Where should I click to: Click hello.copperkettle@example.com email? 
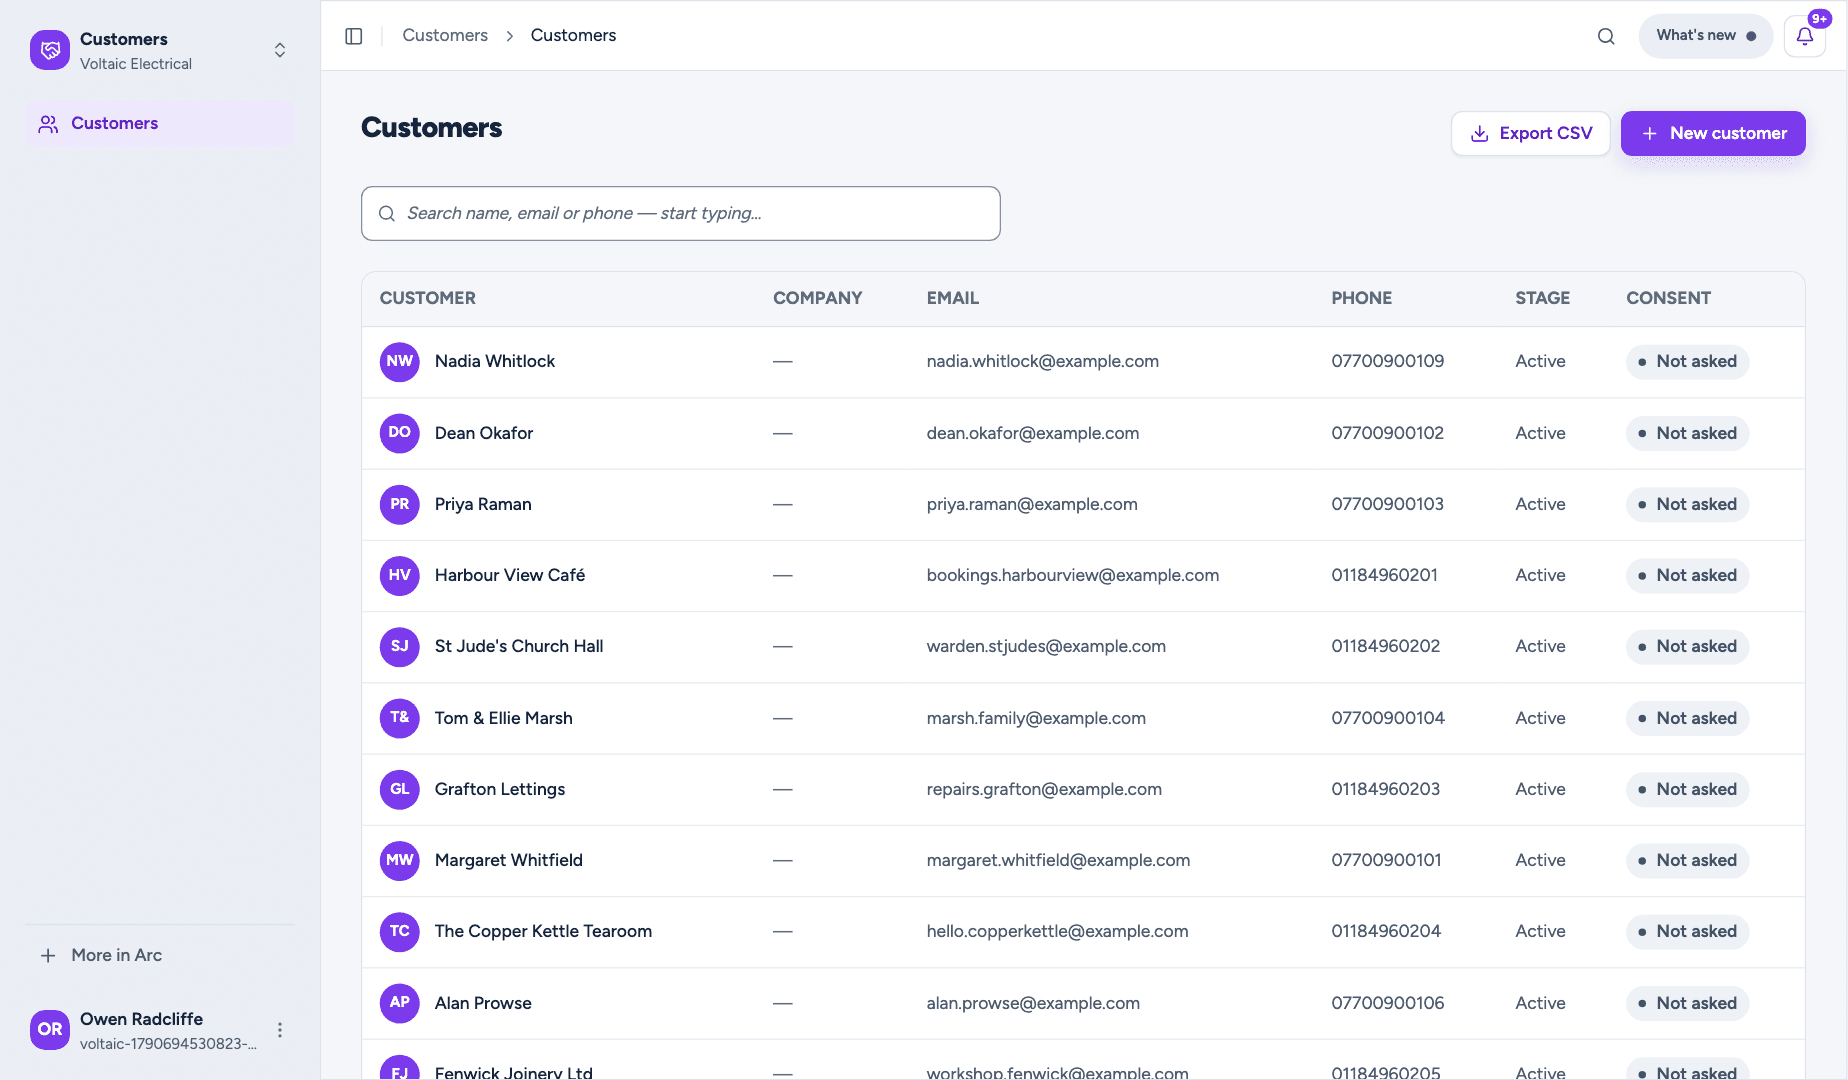click(1058, 931)
